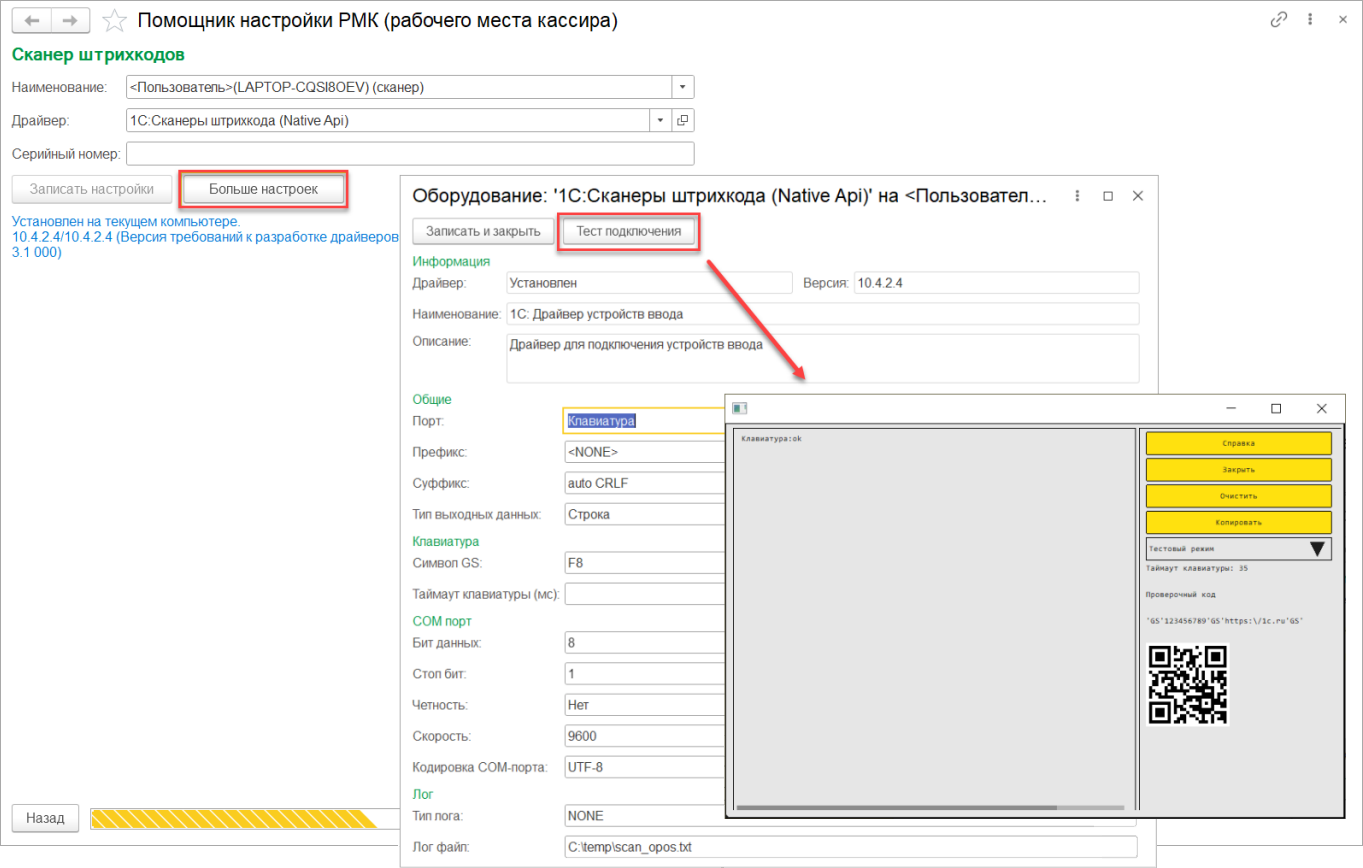Click the Больше настроек button
Screen dimensions: 1363x868
(x=263, y=188)
